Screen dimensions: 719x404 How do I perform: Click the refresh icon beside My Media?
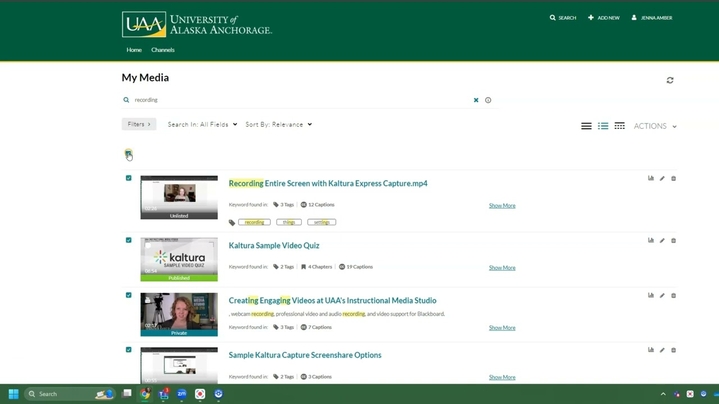[x=670, y=80]
